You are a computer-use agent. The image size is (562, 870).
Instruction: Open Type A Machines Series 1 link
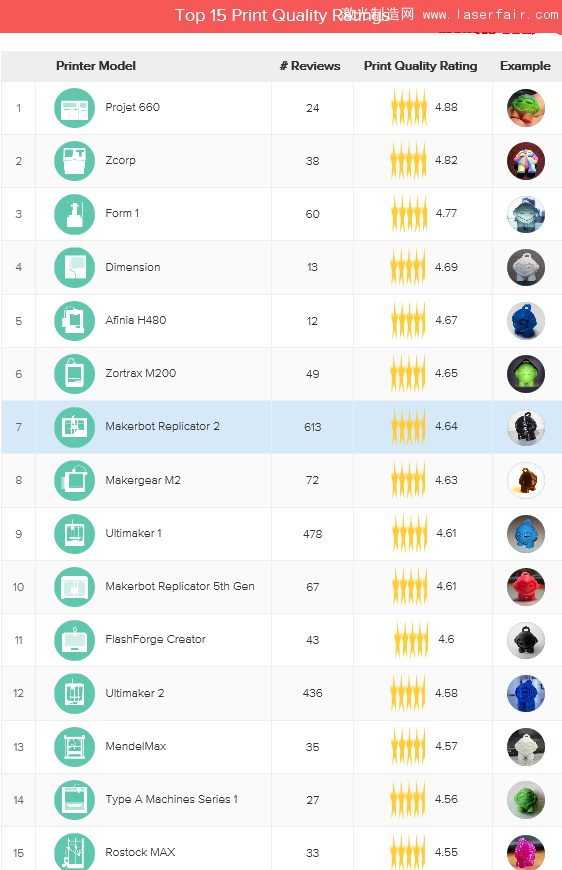pyautogui.click(x=171, y=799)
